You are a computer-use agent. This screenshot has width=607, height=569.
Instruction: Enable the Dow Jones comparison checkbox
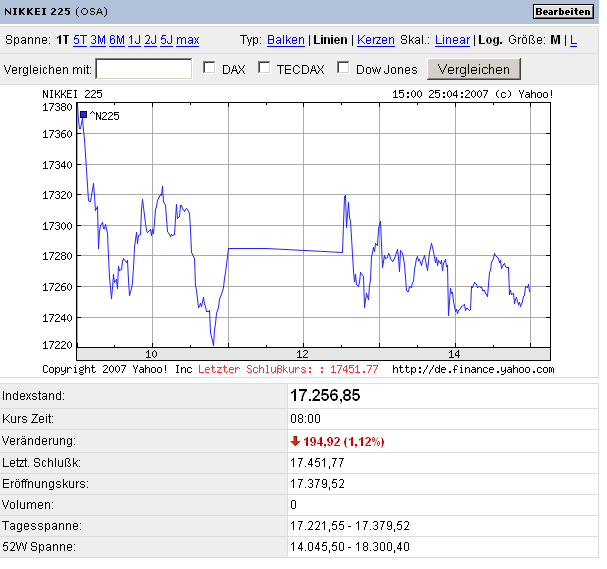(x=343, y=67)
